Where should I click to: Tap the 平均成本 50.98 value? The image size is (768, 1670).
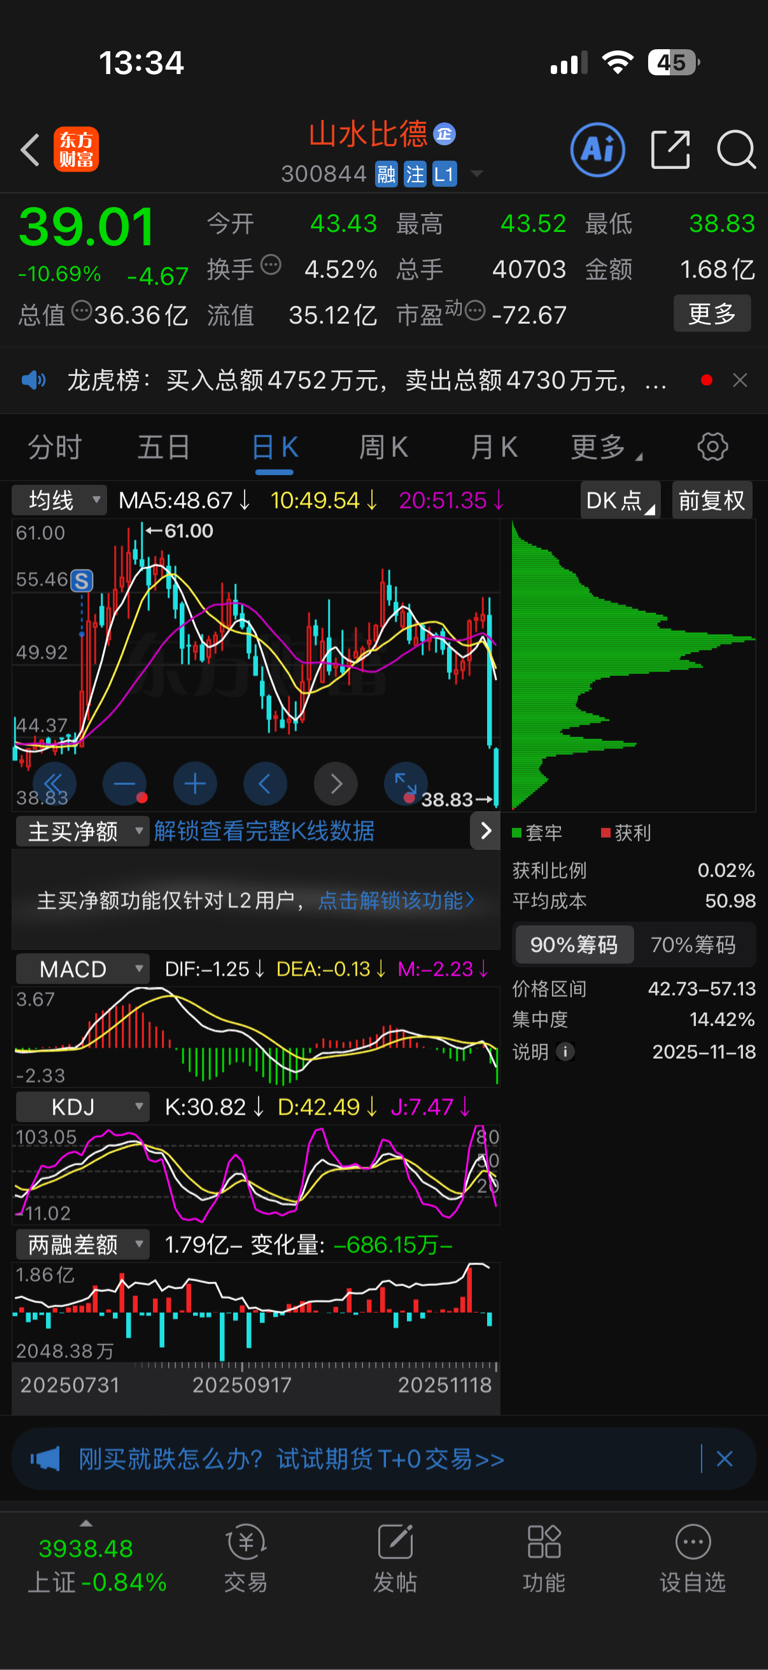pos(730,901)
